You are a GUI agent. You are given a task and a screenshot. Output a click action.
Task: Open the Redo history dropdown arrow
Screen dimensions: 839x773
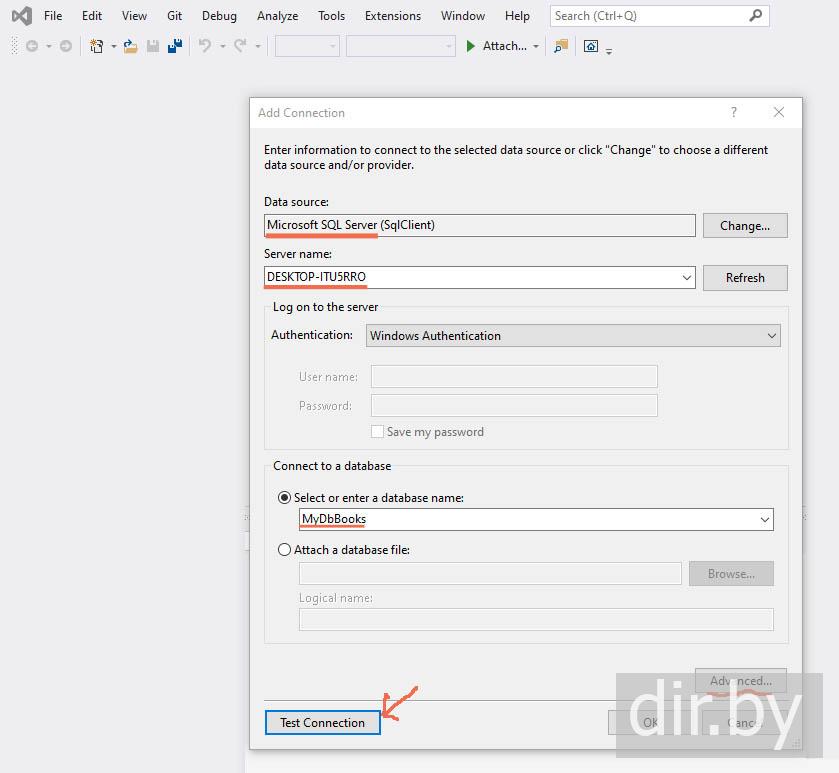pos(258,47)
